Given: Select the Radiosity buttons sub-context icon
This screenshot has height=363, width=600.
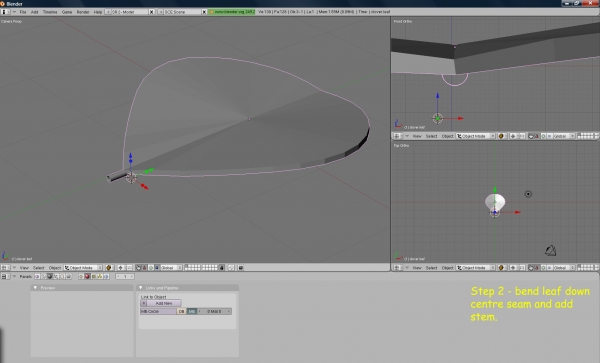Looking at the screenshot, I should [100, 276].
